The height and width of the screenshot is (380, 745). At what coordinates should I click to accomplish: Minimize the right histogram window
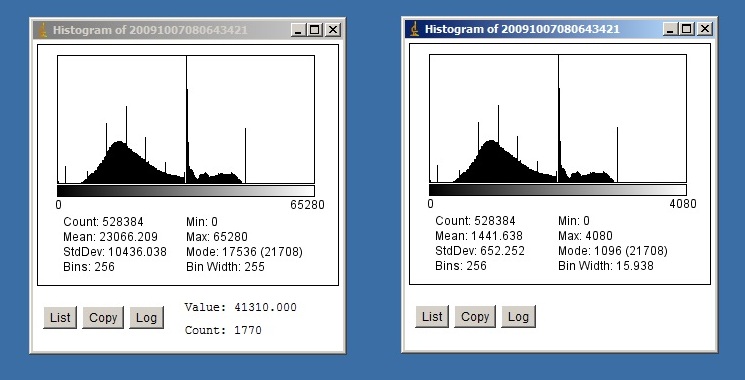point(670,29)
